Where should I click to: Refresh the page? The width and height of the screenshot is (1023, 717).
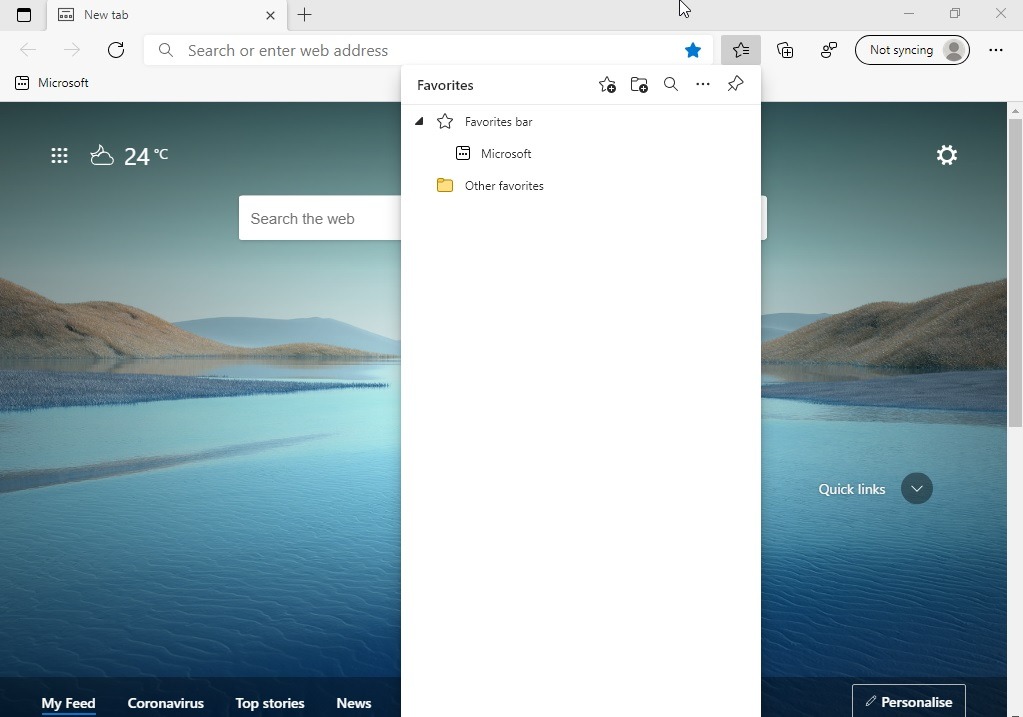coord(116,50)
